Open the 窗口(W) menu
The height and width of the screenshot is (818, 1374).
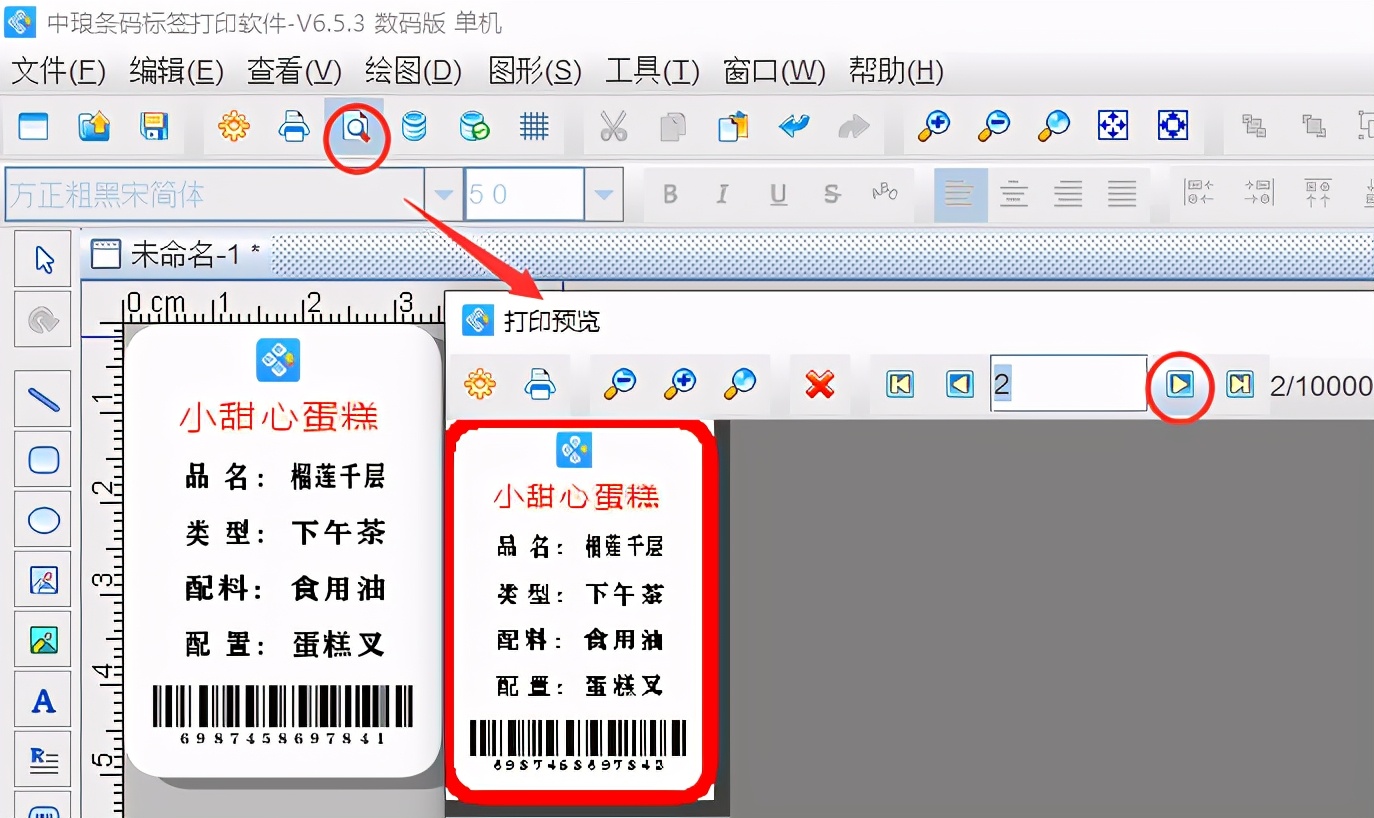775,71
